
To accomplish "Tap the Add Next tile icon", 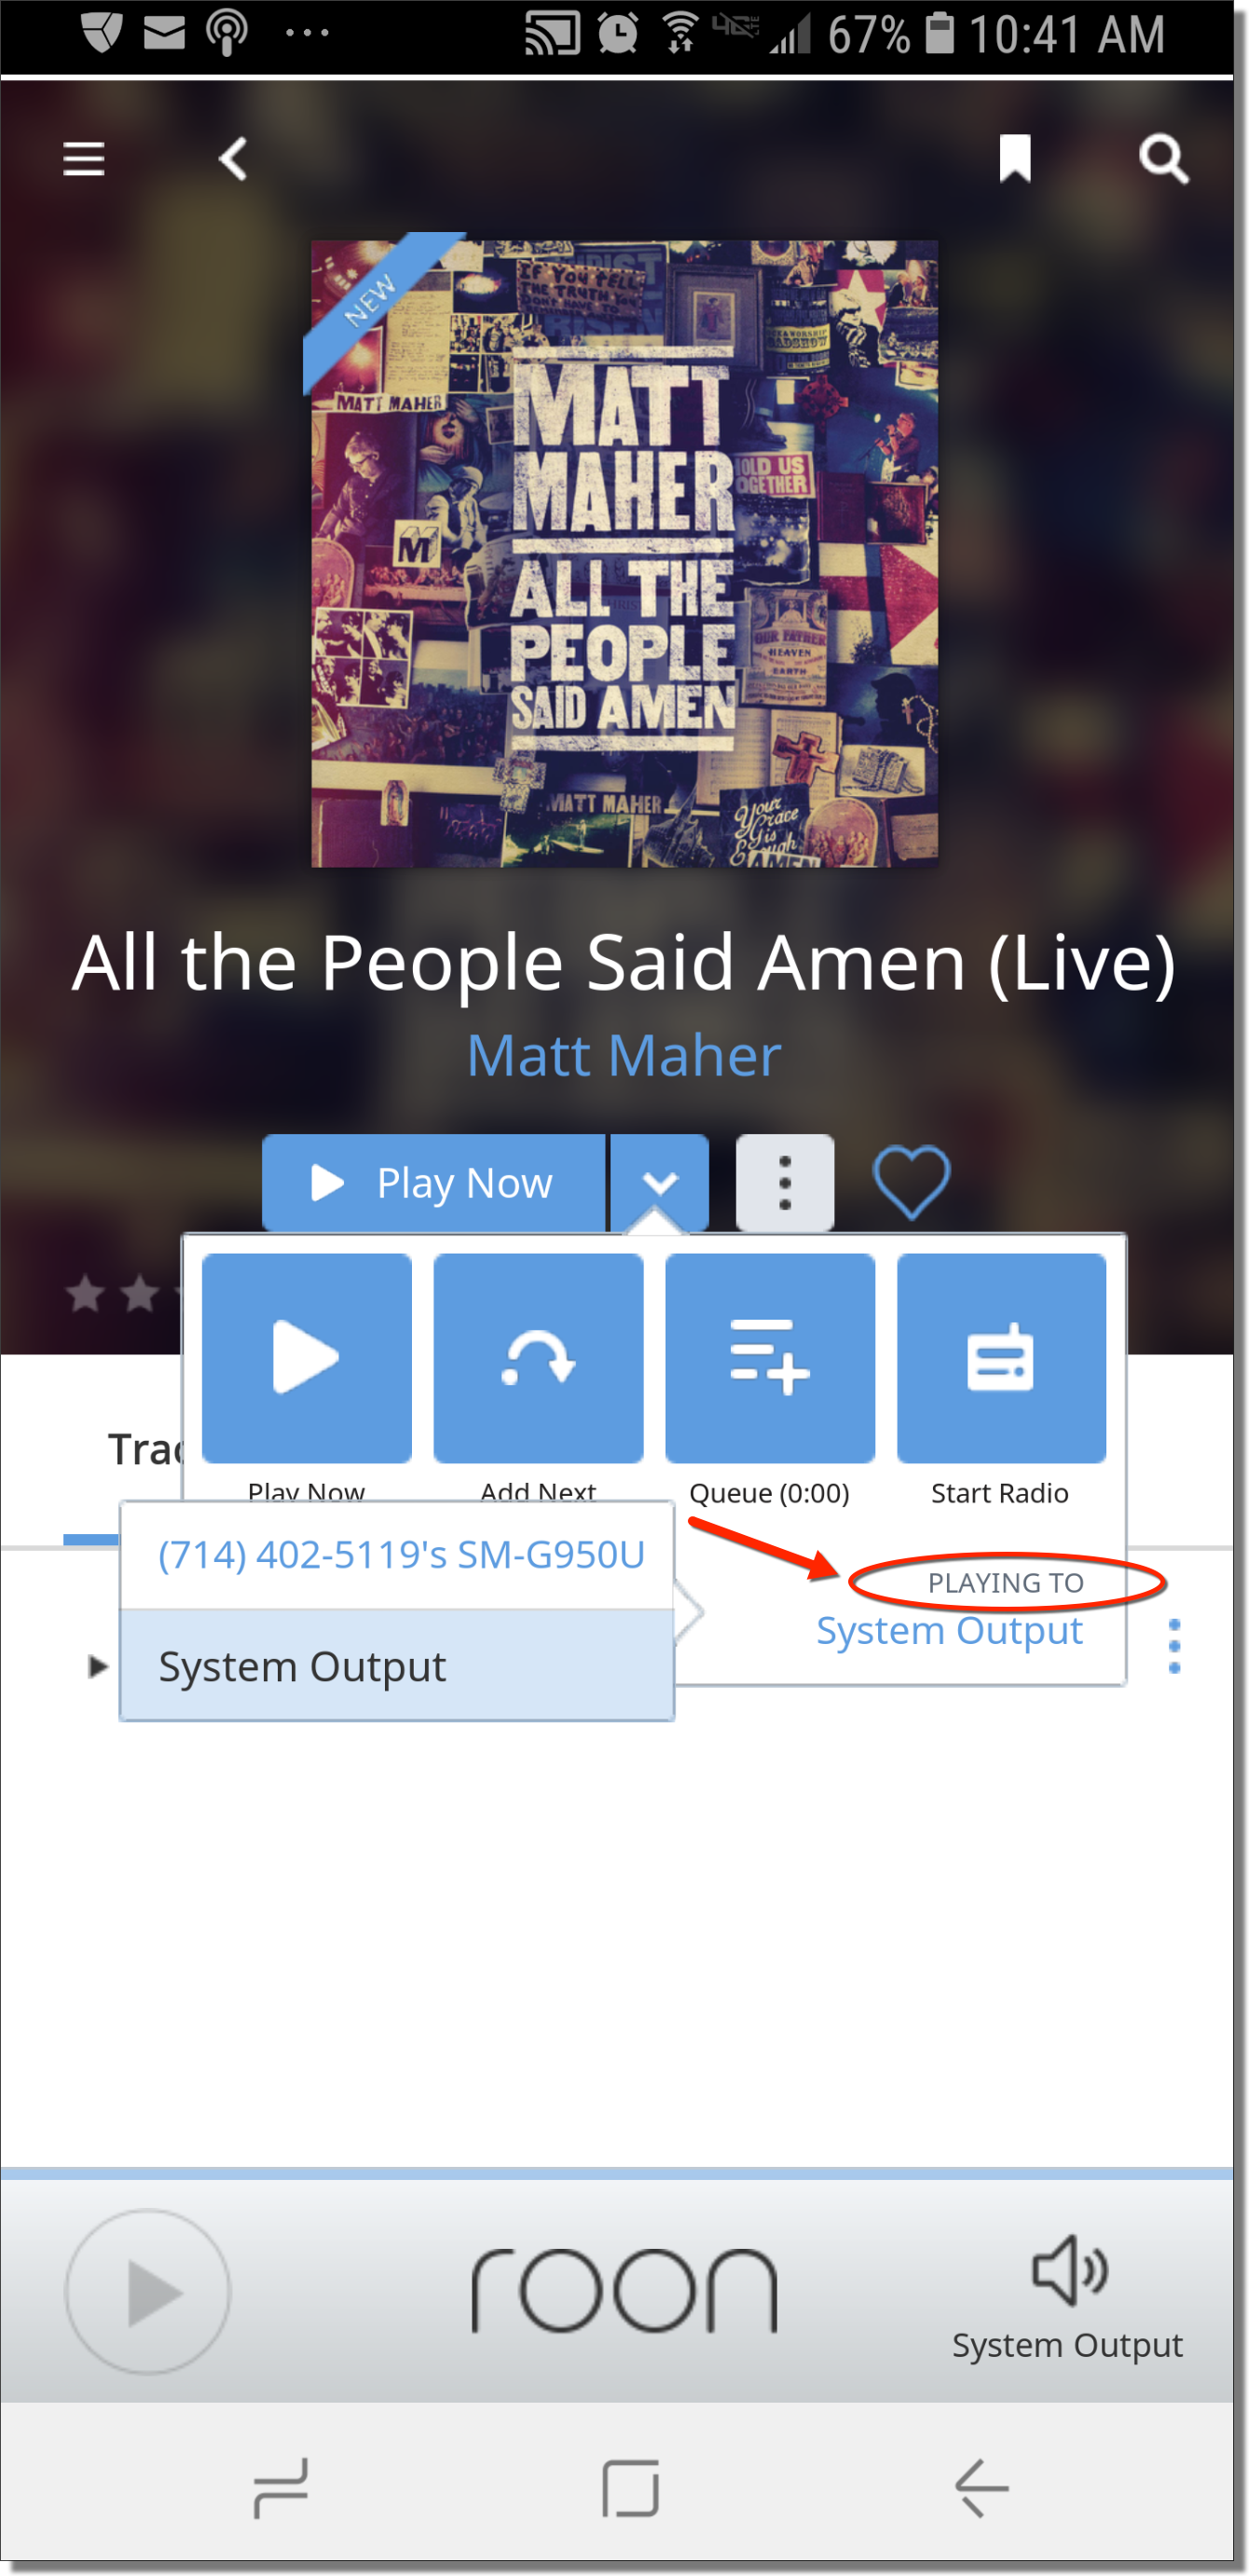I will pyautogui.click(x=538, y=1358).
